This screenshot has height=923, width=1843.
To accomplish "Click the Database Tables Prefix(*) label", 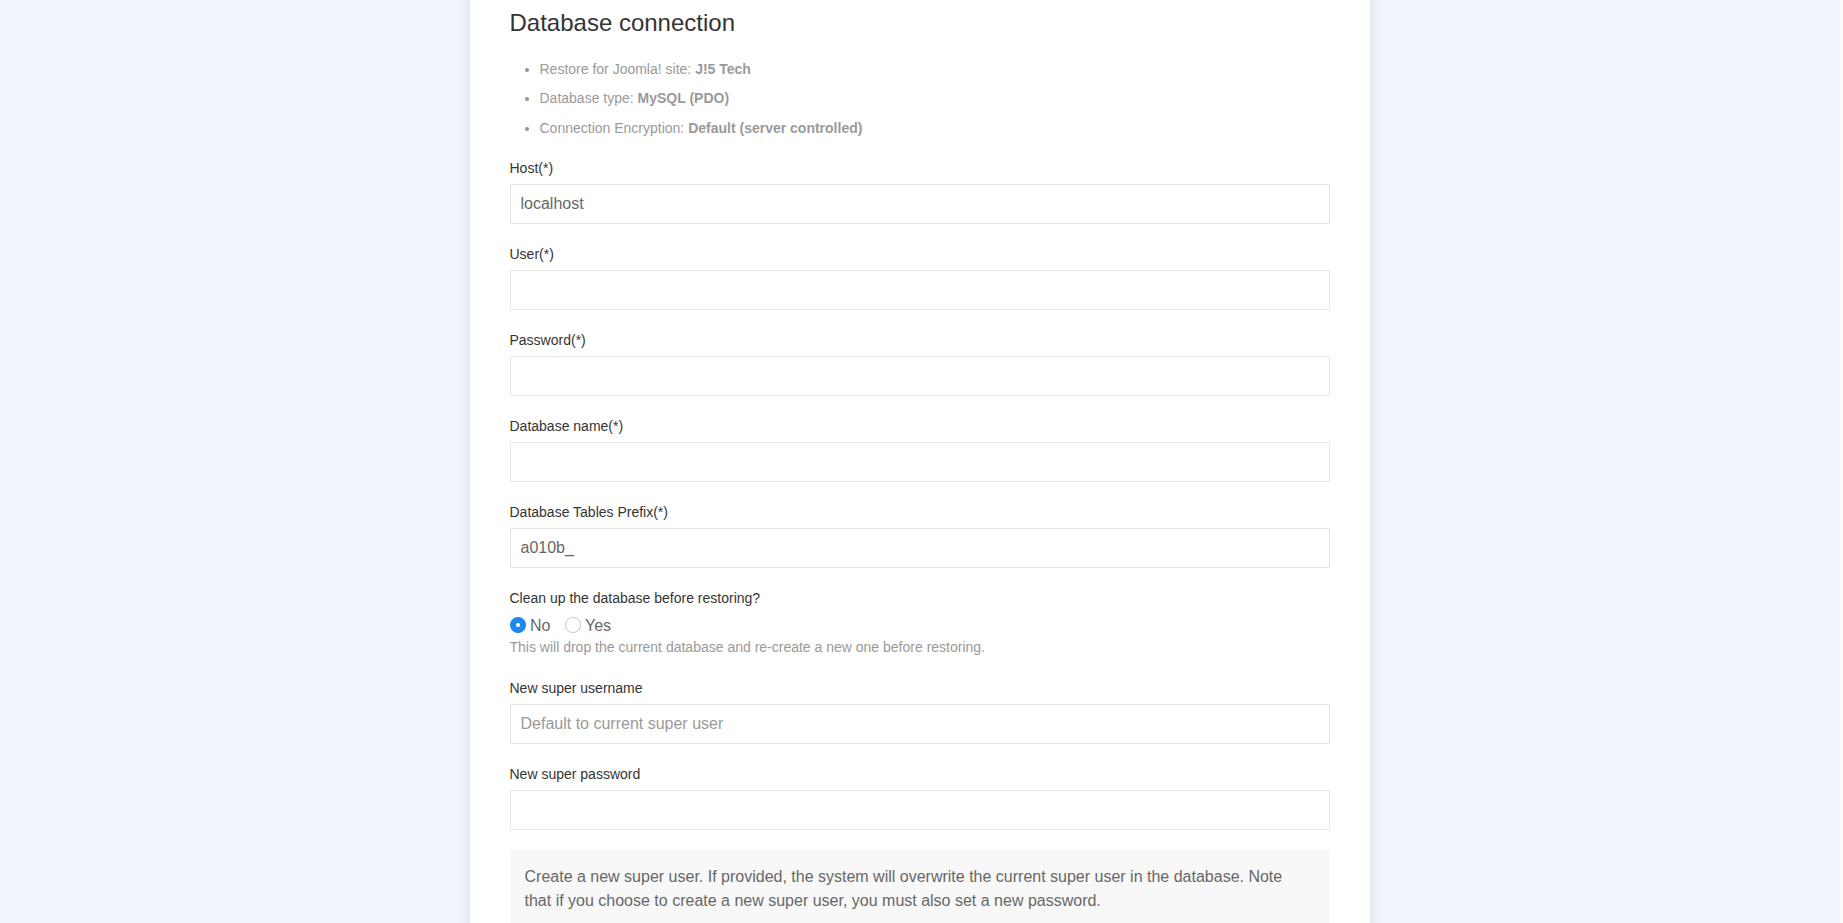I will coord(589,512).
